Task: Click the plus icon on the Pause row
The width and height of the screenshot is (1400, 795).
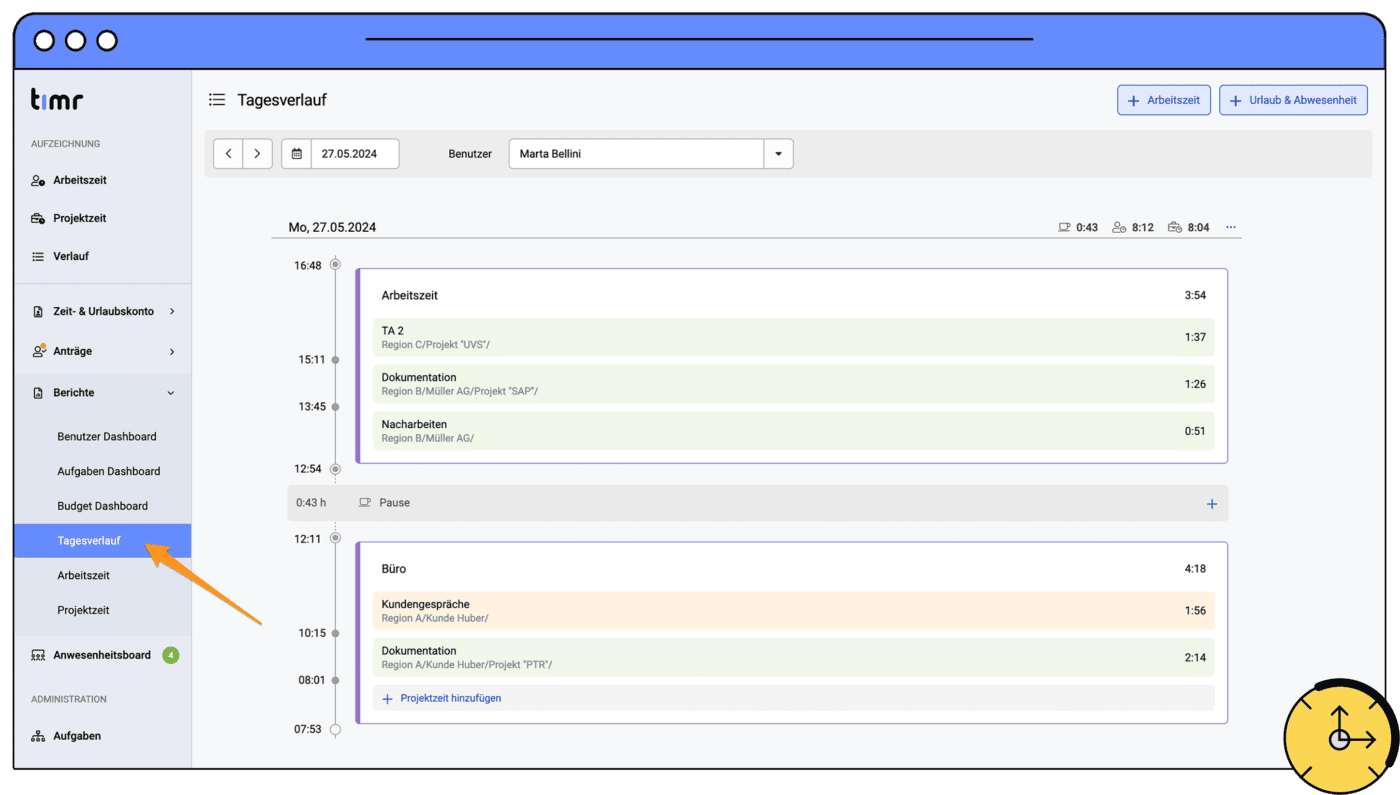Action: click(1211, 503)
